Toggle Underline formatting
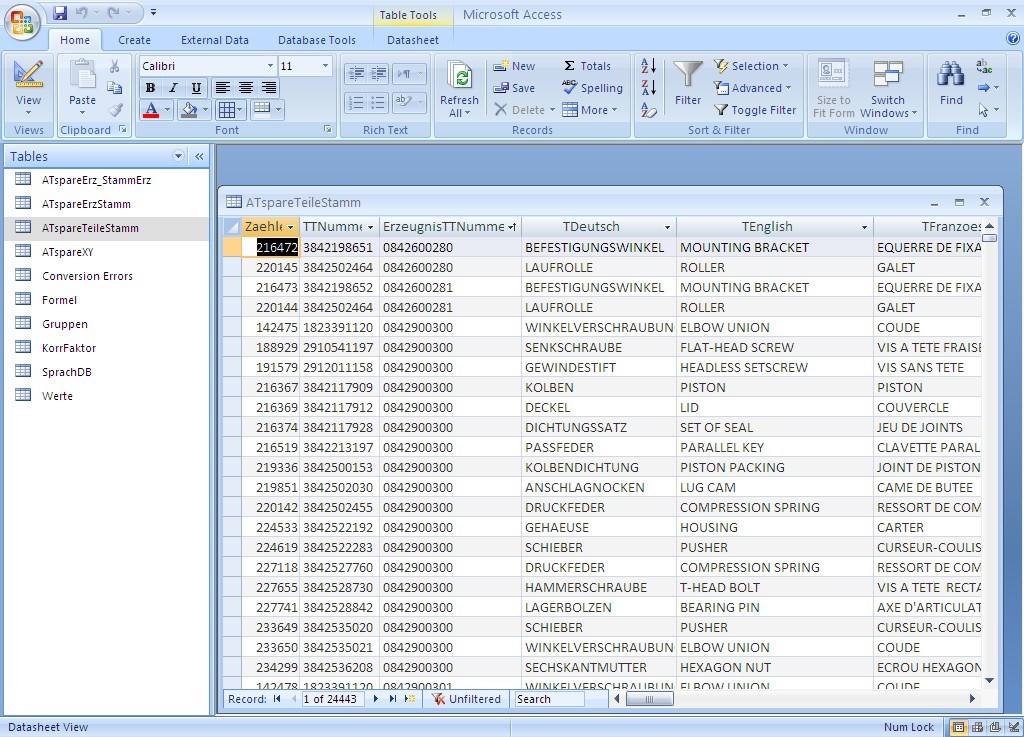Viewport: 1024px width, 737px height. point(196,87)
